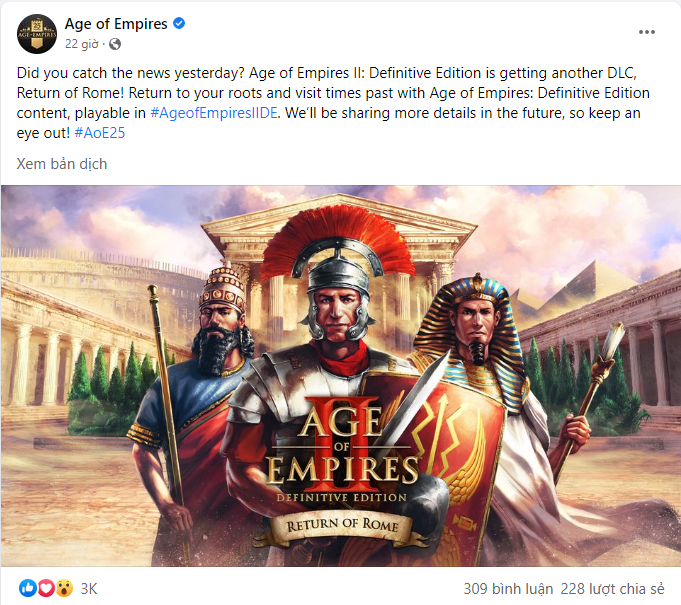Click the globe public audience icon
Viewport: 681px width, 605px height.
115,44
